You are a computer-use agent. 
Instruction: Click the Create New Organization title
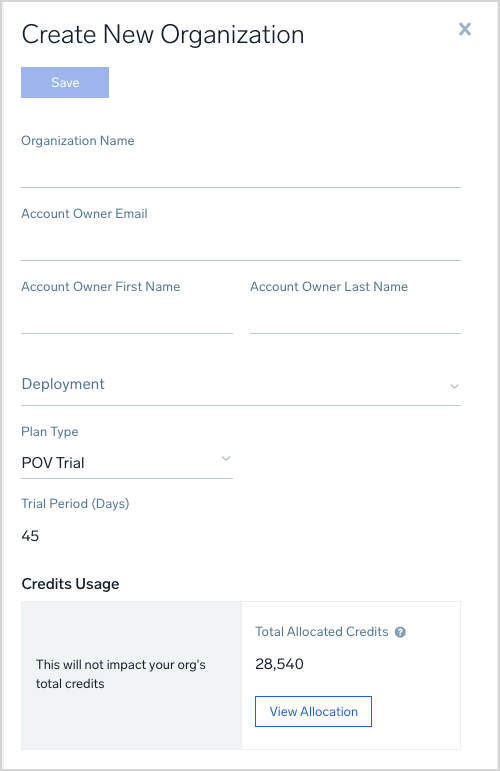click(163, 35)
